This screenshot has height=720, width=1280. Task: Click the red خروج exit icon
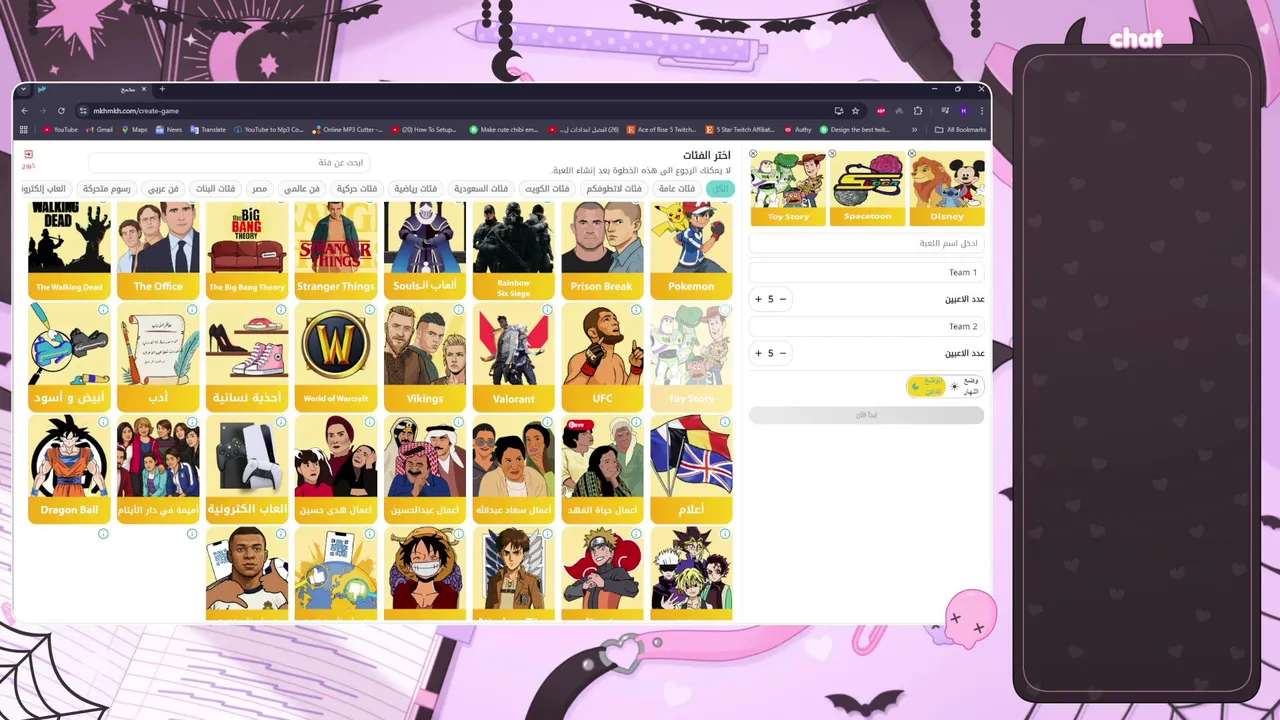pyautogui.click(x=28, y=159)
